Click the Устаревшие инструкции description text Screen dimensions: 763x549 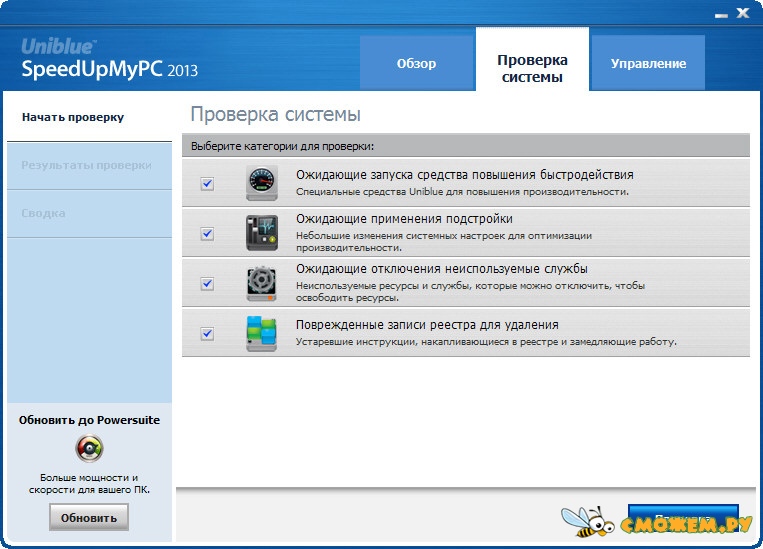[486, 342]
